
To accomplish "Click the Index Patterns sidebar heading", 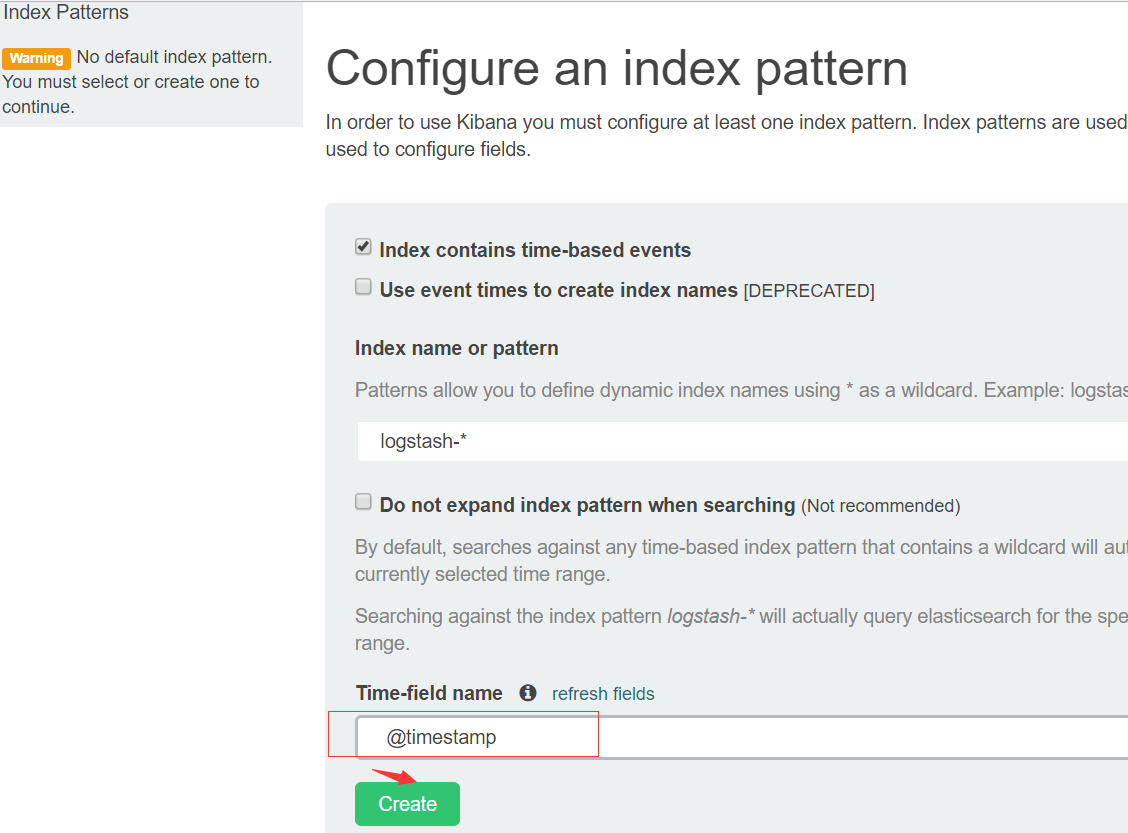I will pyautogui.click(x=66, y=12).
